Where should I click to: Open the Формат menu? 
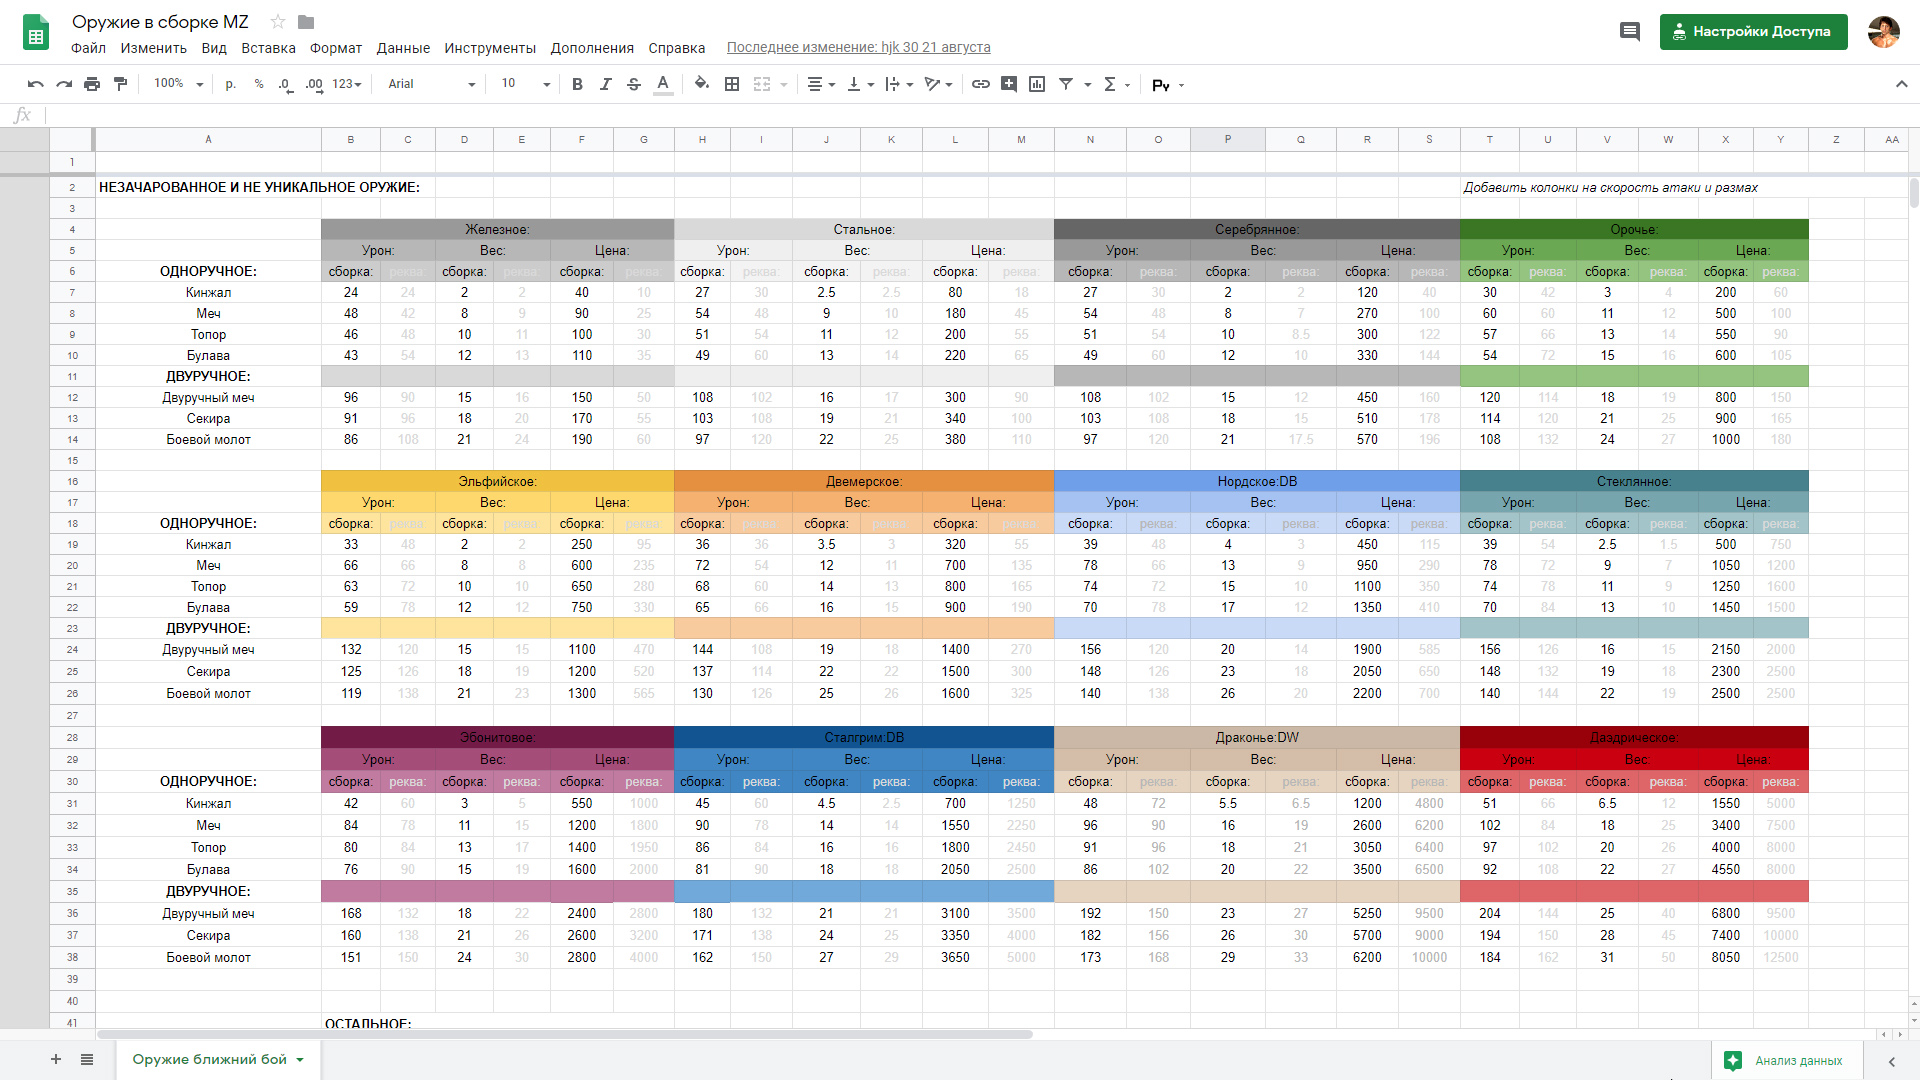[x=335, y=48]
